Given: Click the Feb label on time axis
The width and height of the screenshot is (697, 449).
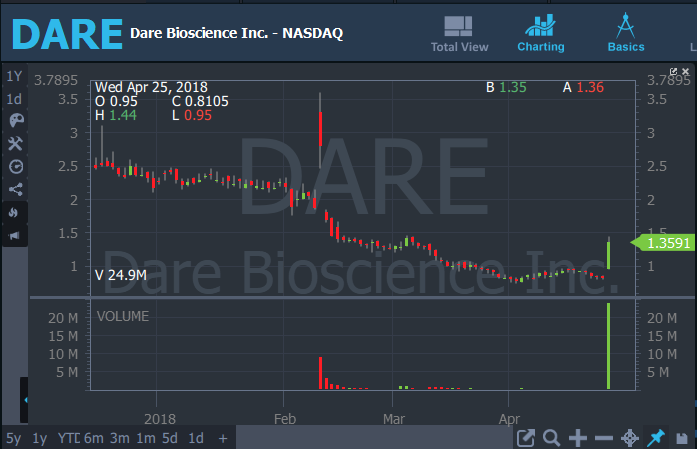Looking at the screenshot, I should 285,419.
